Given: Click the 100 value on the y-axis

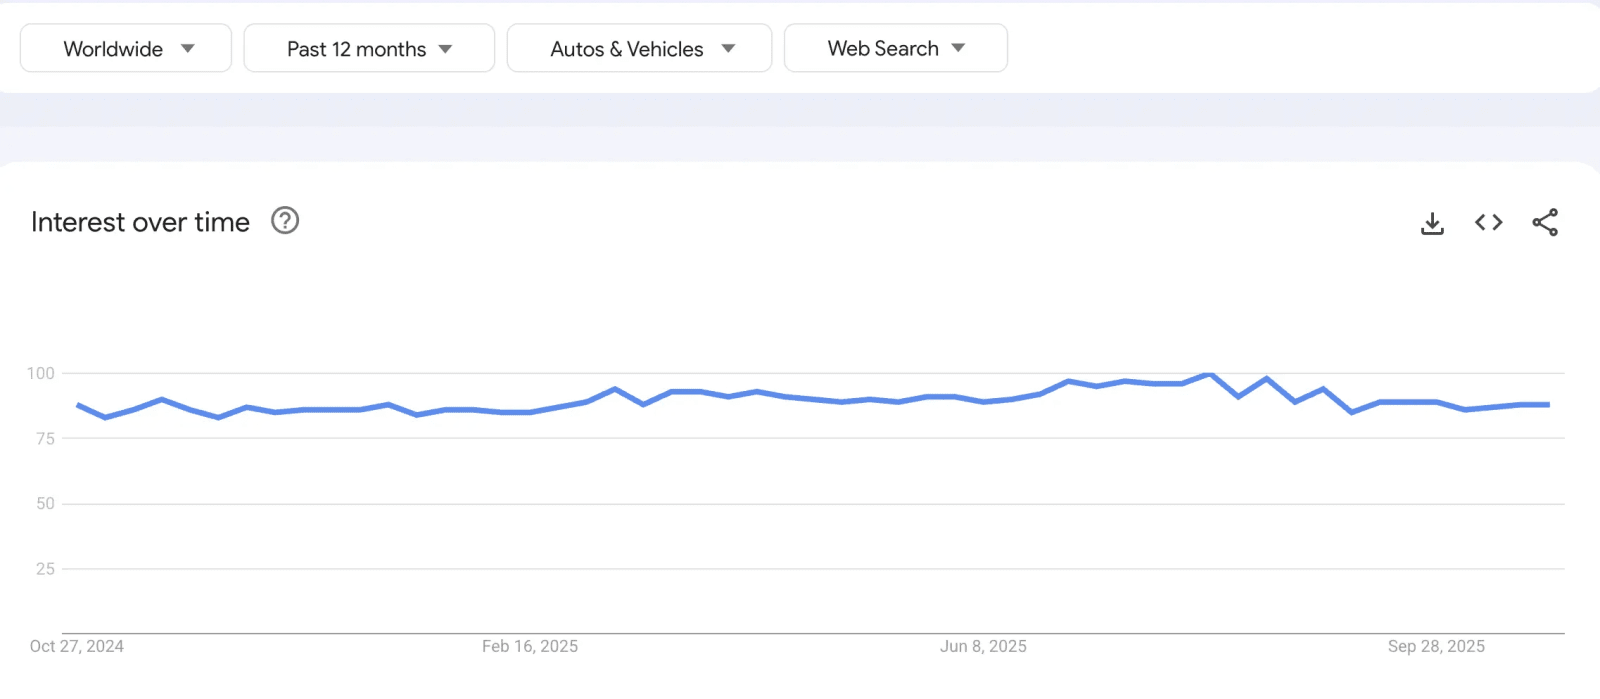Looking at the screenshot, I should click(41, 373).
